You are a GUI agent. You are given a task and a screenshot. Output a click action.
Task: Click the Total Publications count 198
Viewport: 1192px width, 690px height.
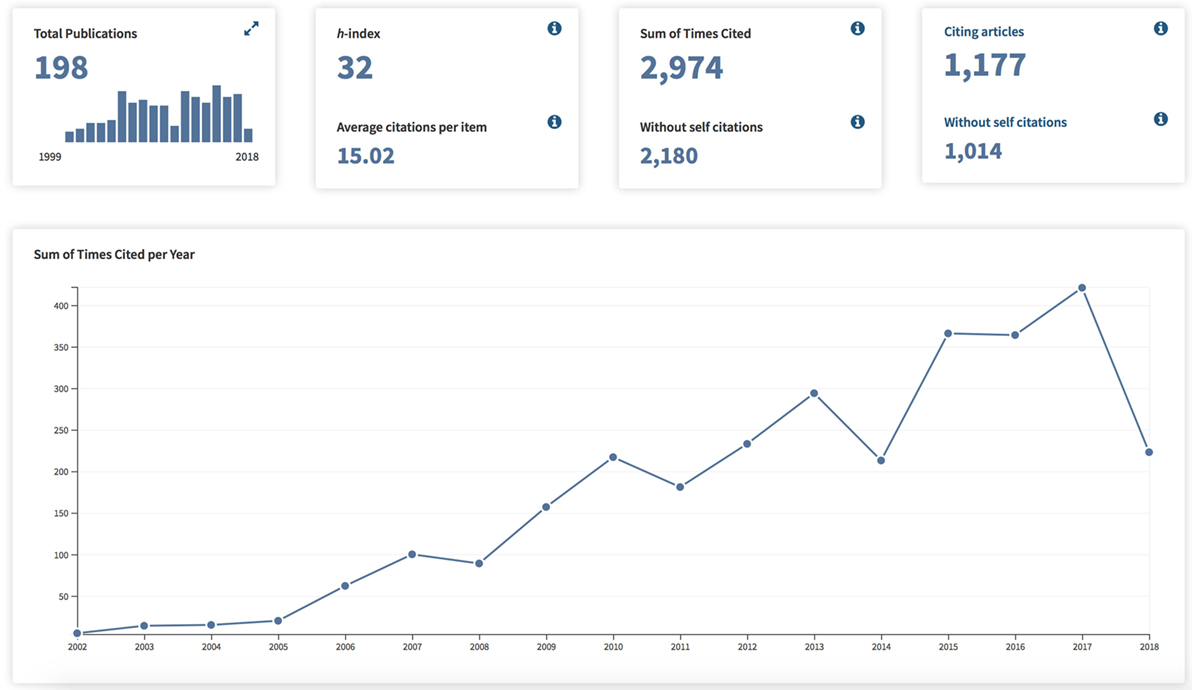pos(61,68)
